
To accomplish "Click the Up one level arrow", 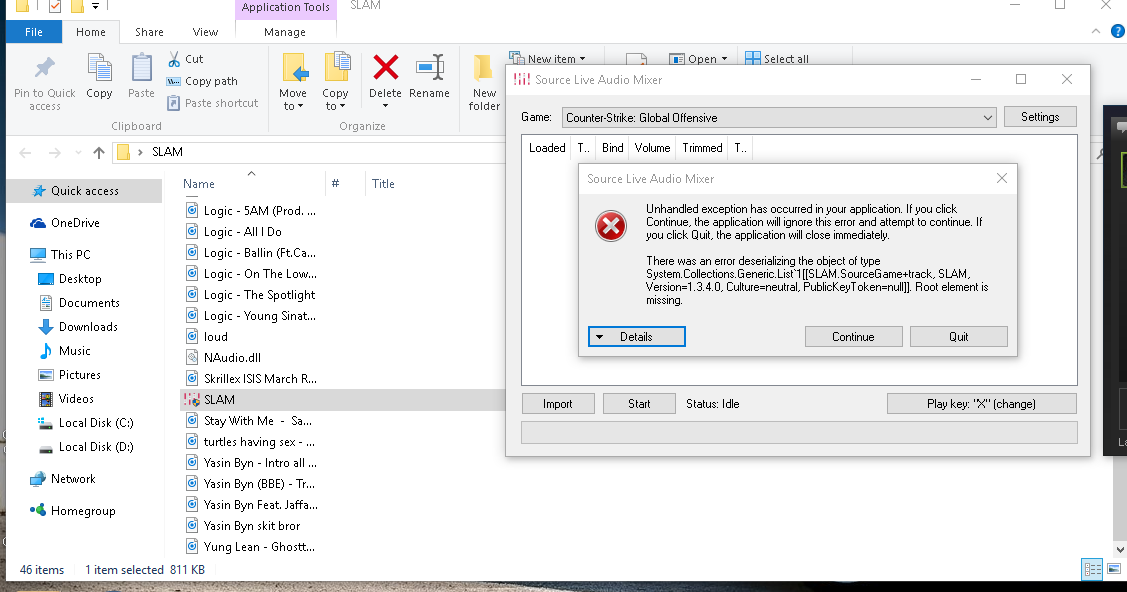I will pos(99,152).
